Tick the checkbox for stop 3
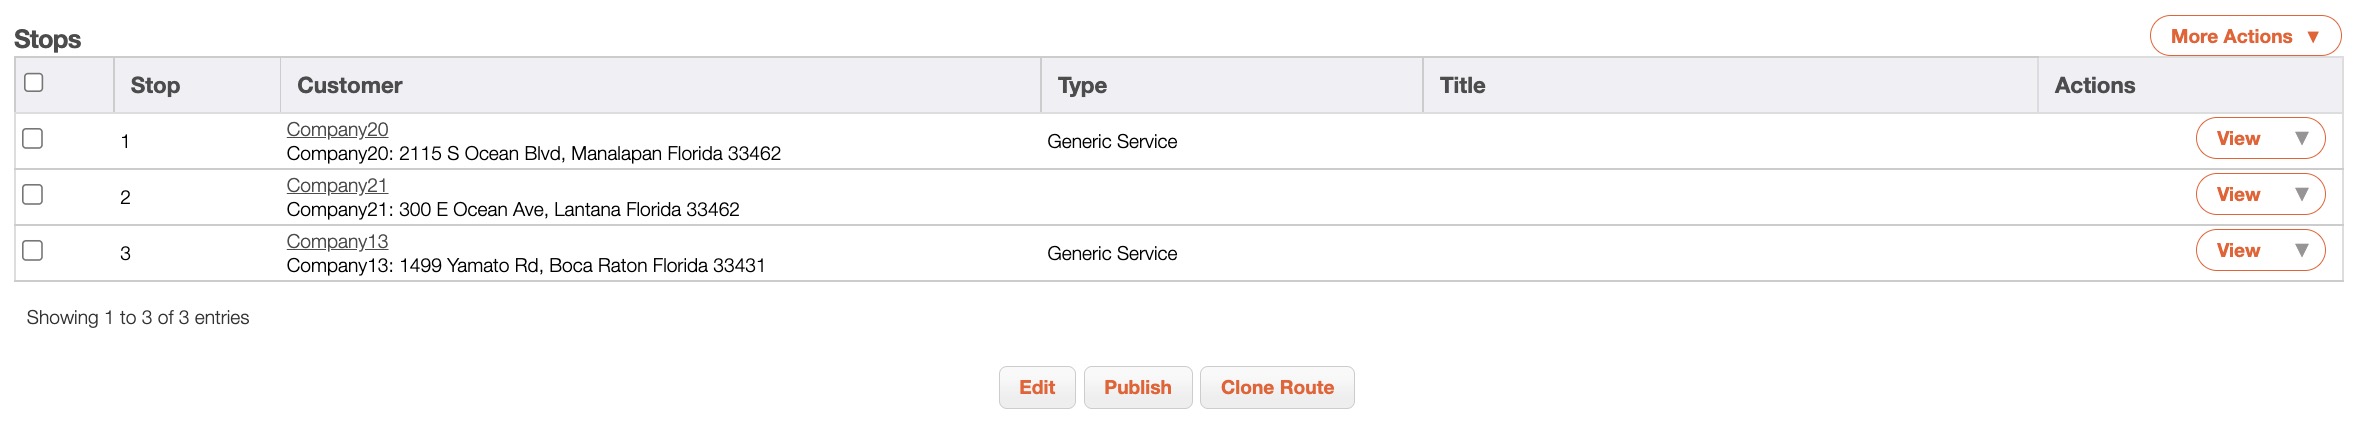 (33, 251)
